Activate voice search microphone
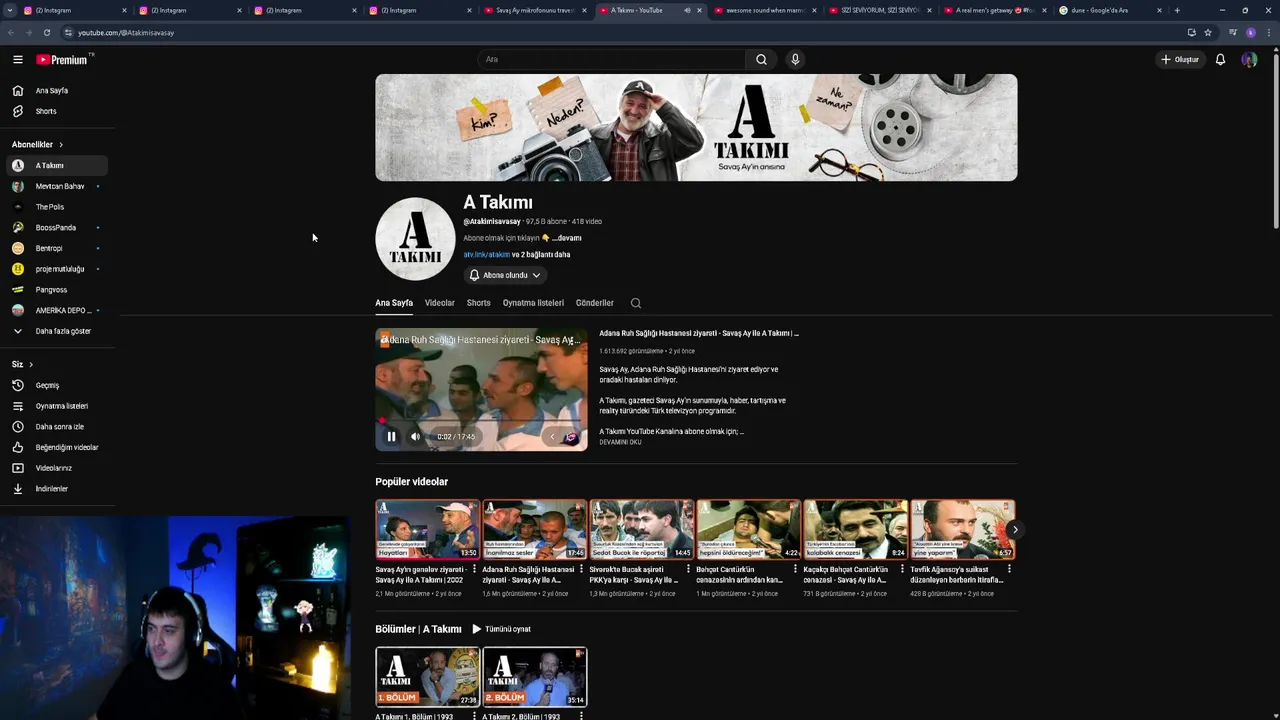 pos(795,59)
